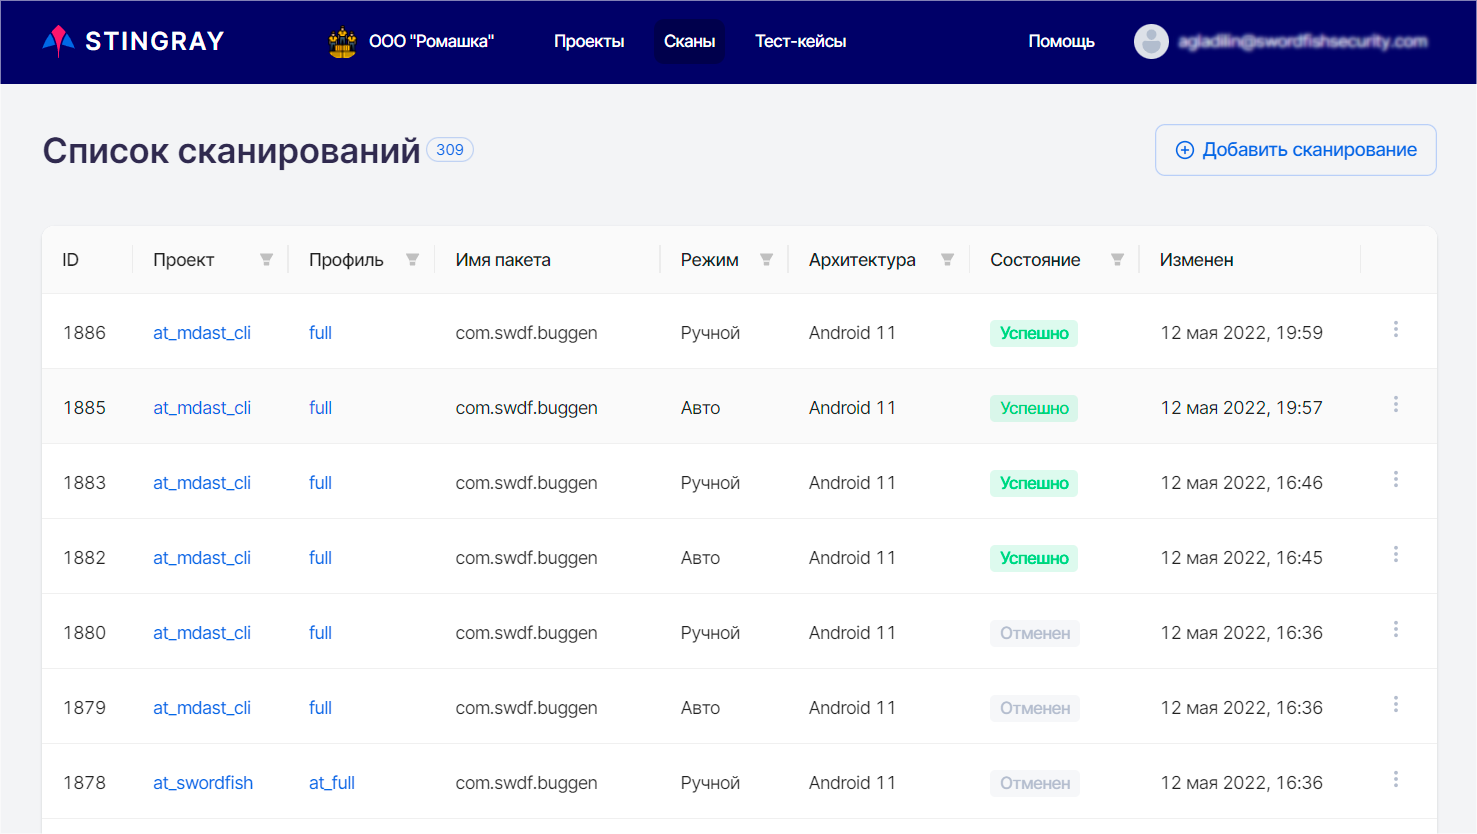1477x834 pixels.
Task: Click Android 11 in row 1878
Action: [852, 783]
